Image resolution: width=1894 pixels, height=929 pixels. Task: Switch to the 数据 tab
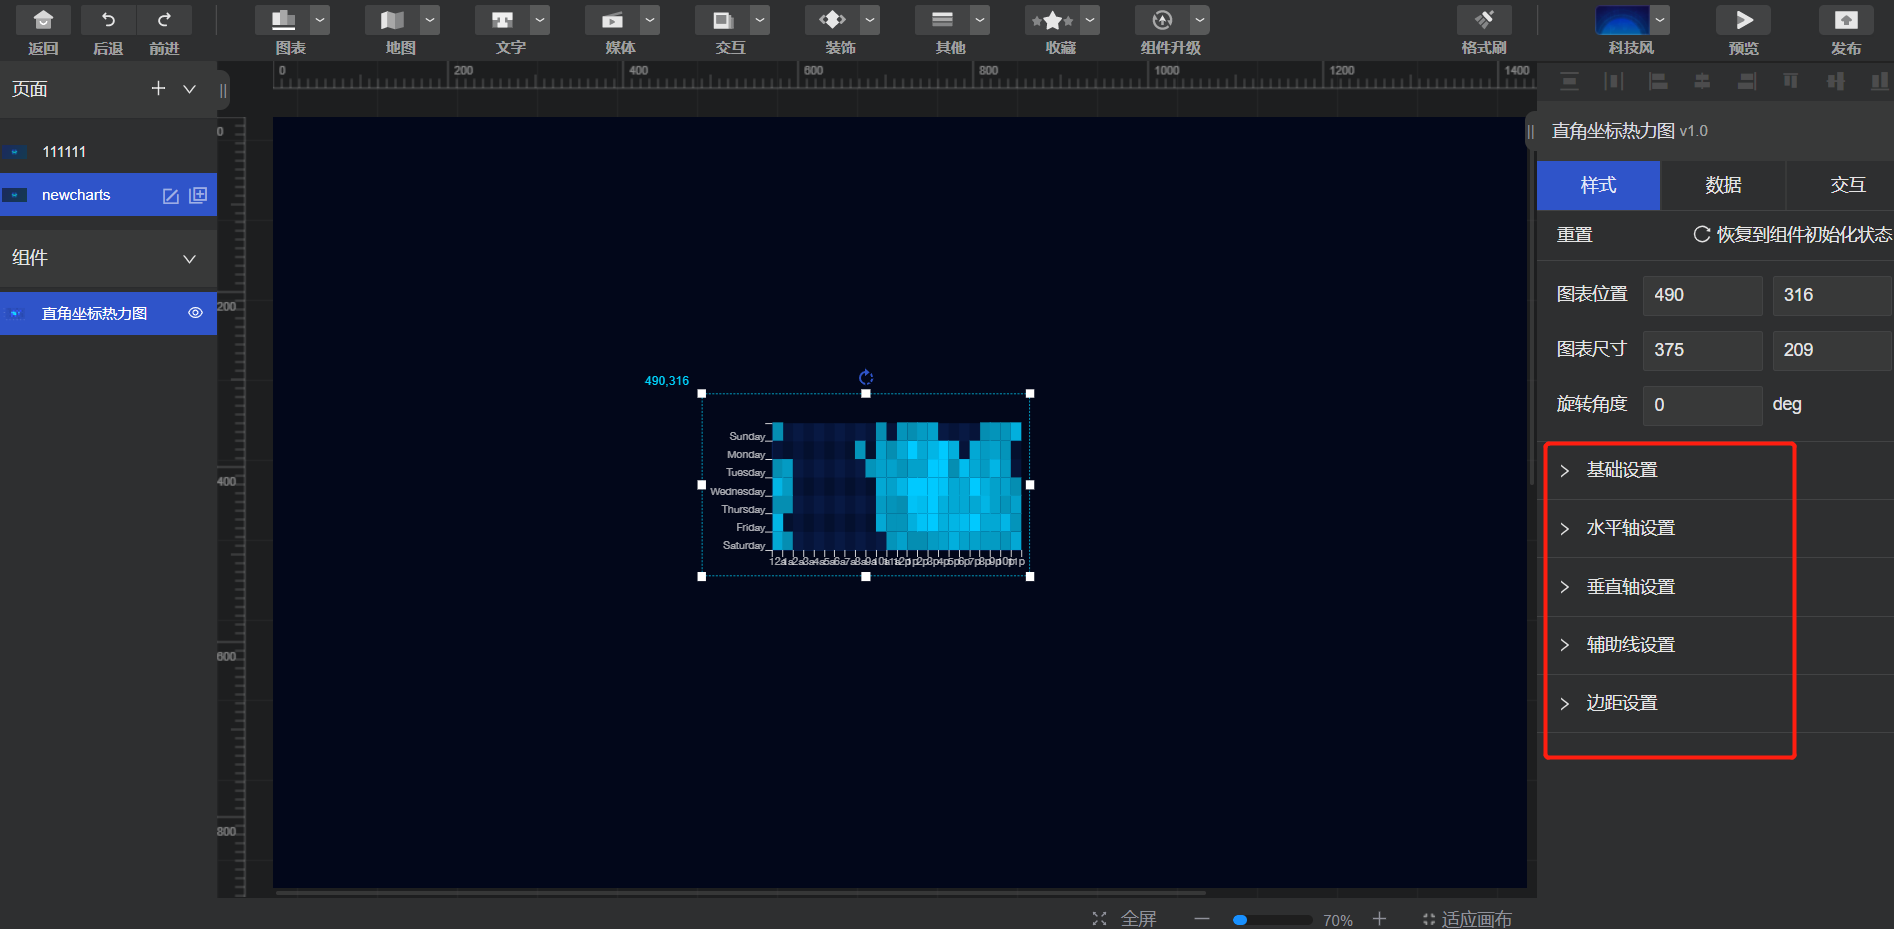(1723, 185)
